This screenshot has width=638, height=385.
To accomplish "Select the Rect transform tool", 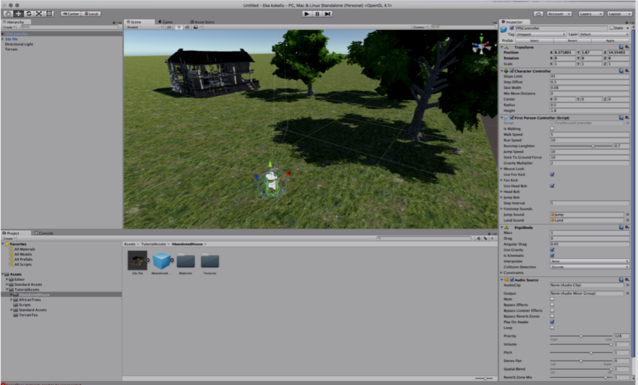I will [x=49, y=13].
